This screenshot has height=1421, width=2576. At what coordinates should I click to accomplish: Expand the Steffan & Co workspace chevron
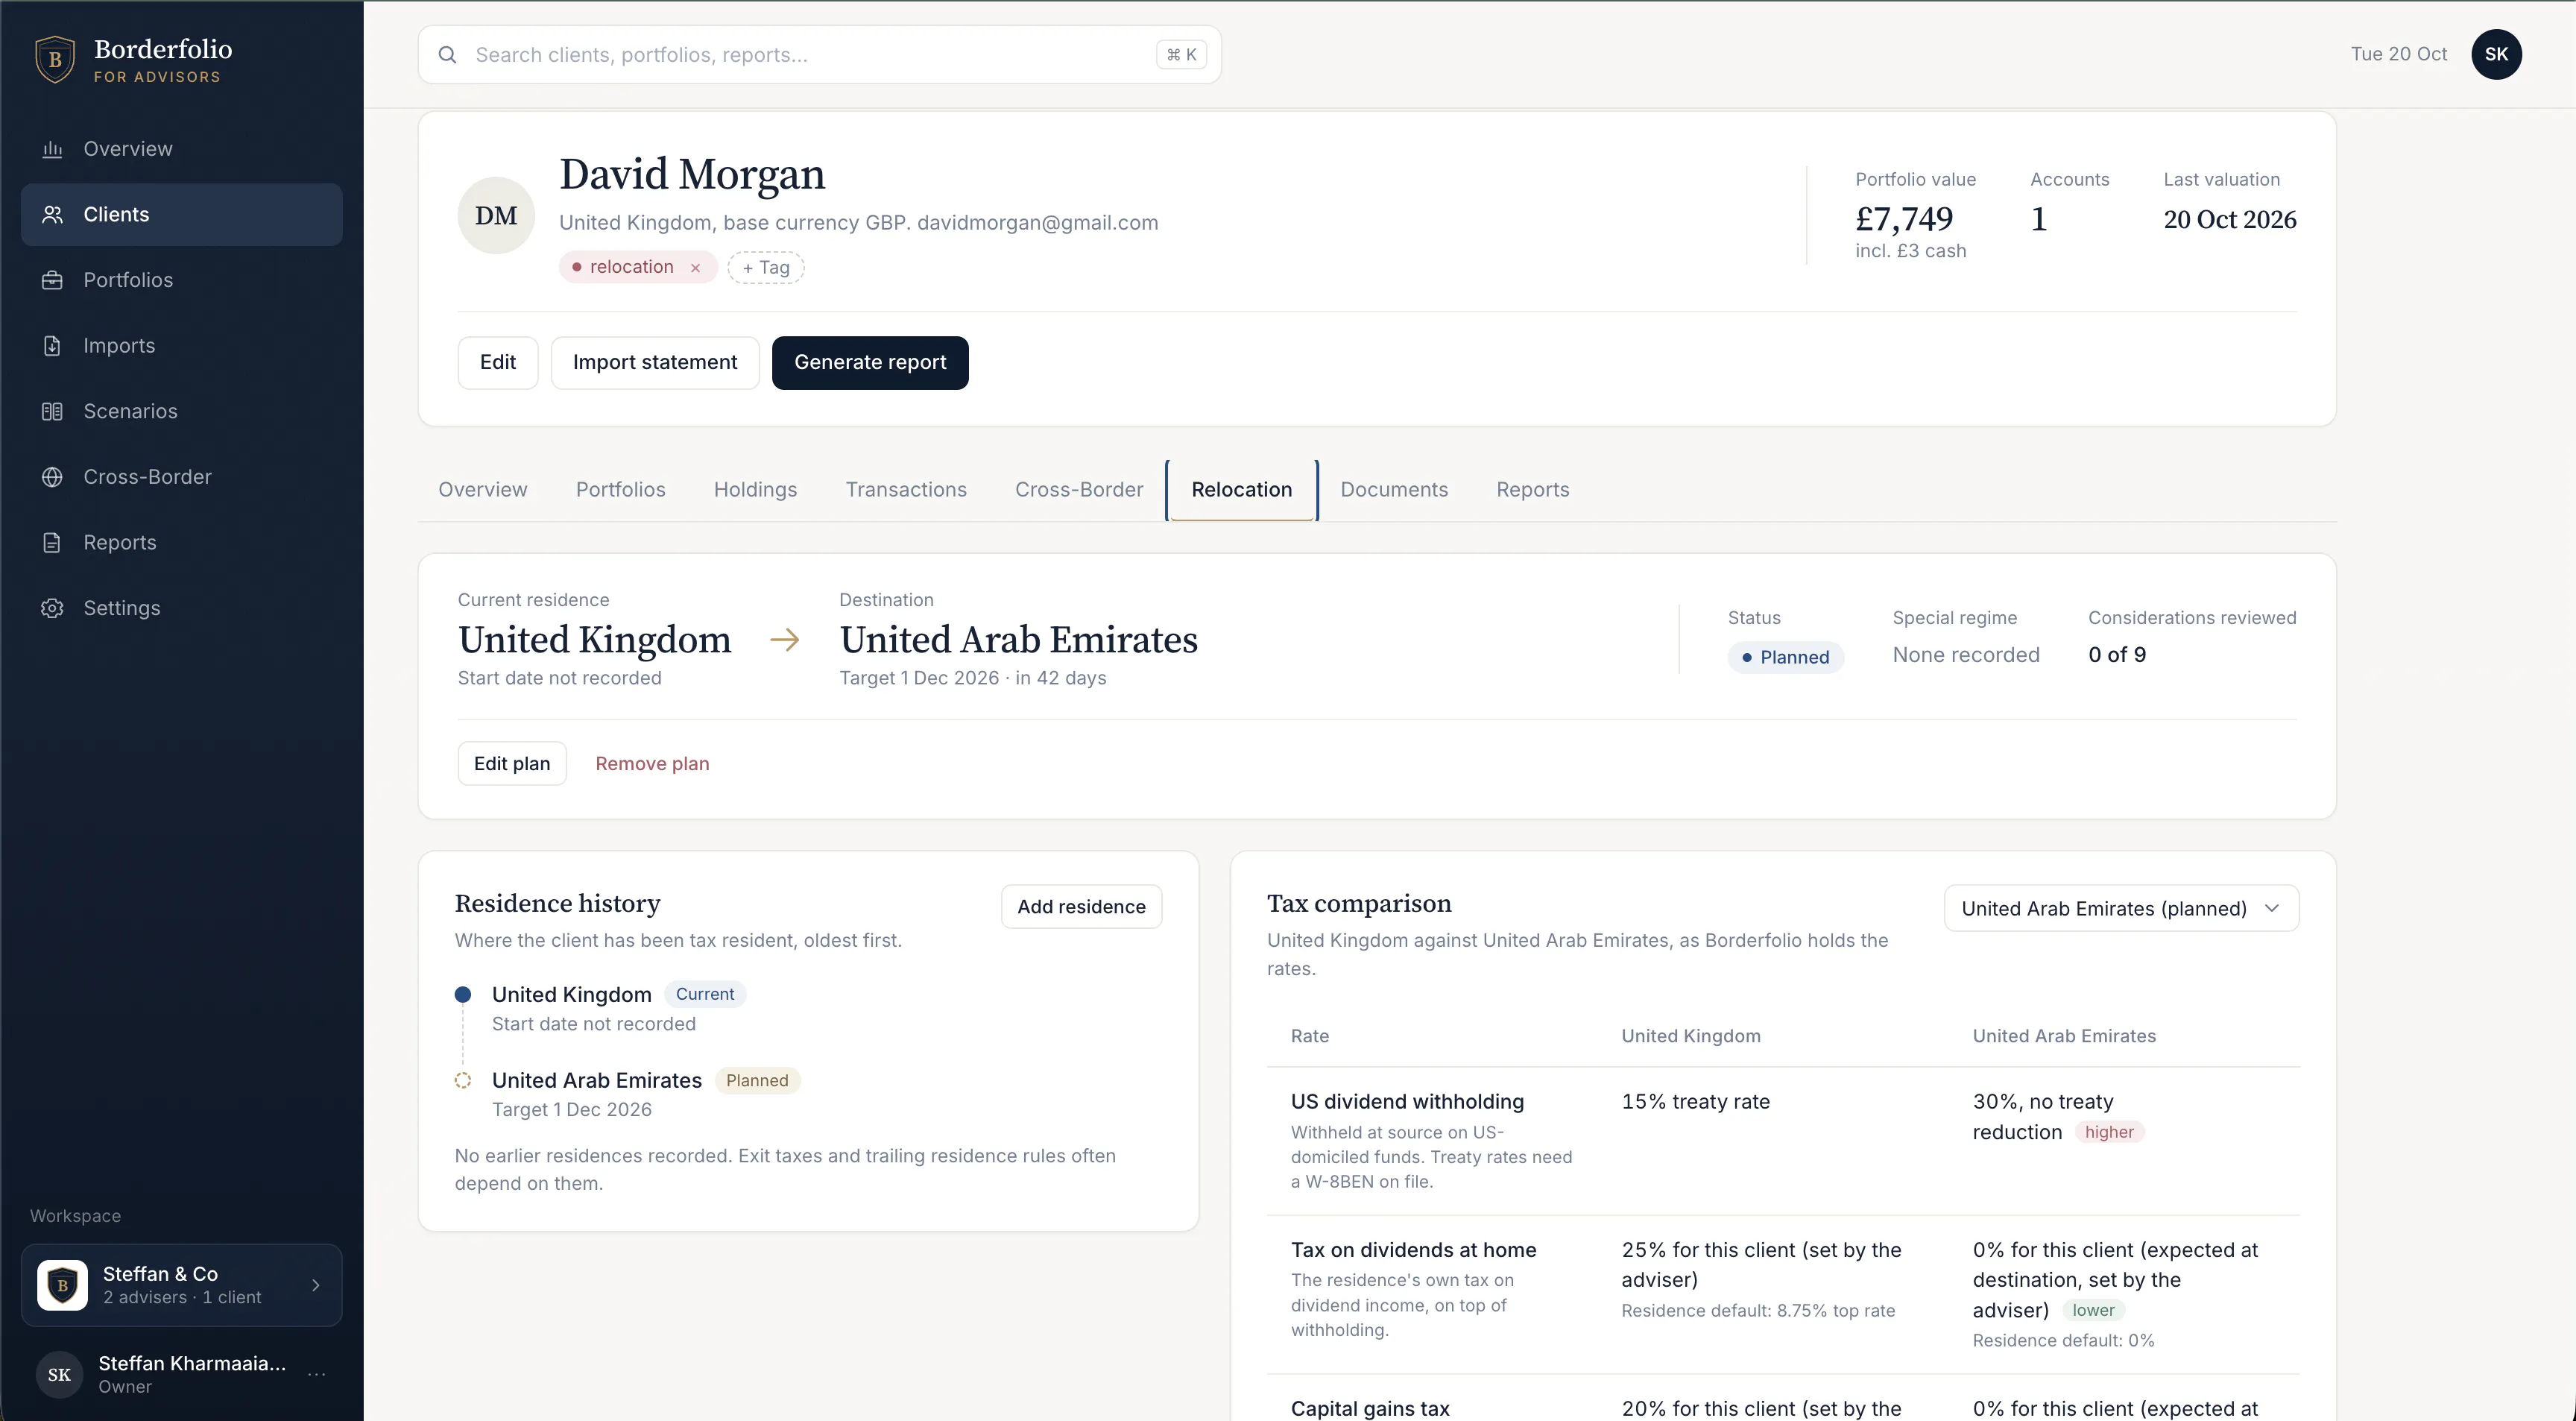click(316, 1285)
